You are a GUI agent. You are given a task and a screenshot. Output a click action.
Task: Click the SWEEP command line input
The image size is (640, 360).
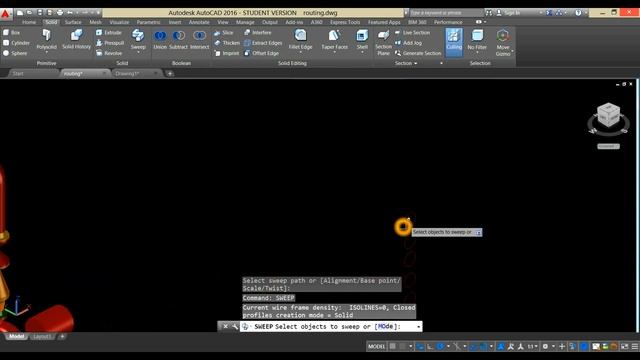331,327
